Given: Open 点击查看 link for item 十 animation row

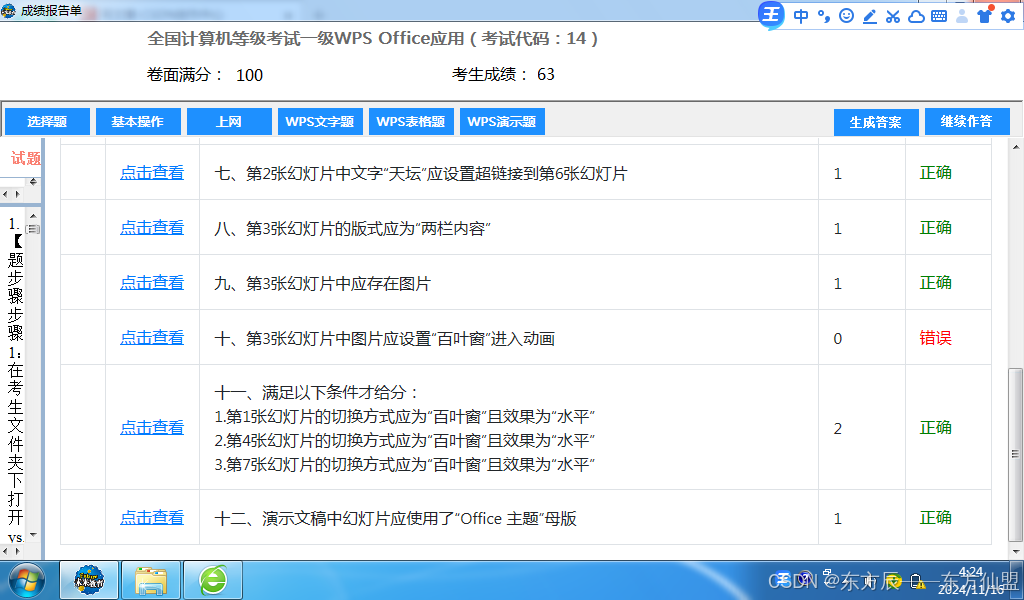Looking at the screenshot, I should (152, 338).
